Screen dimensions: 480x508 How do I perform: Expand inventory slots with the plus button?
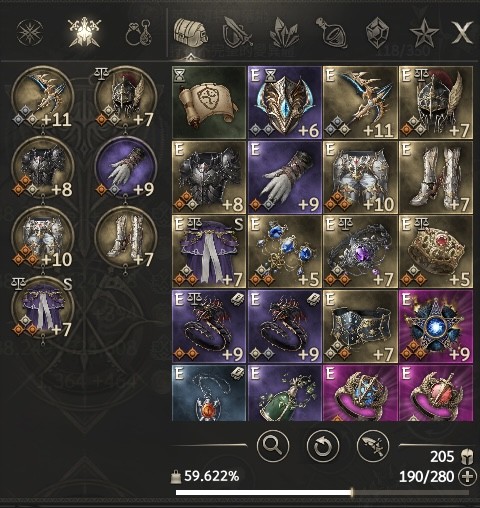467,476
